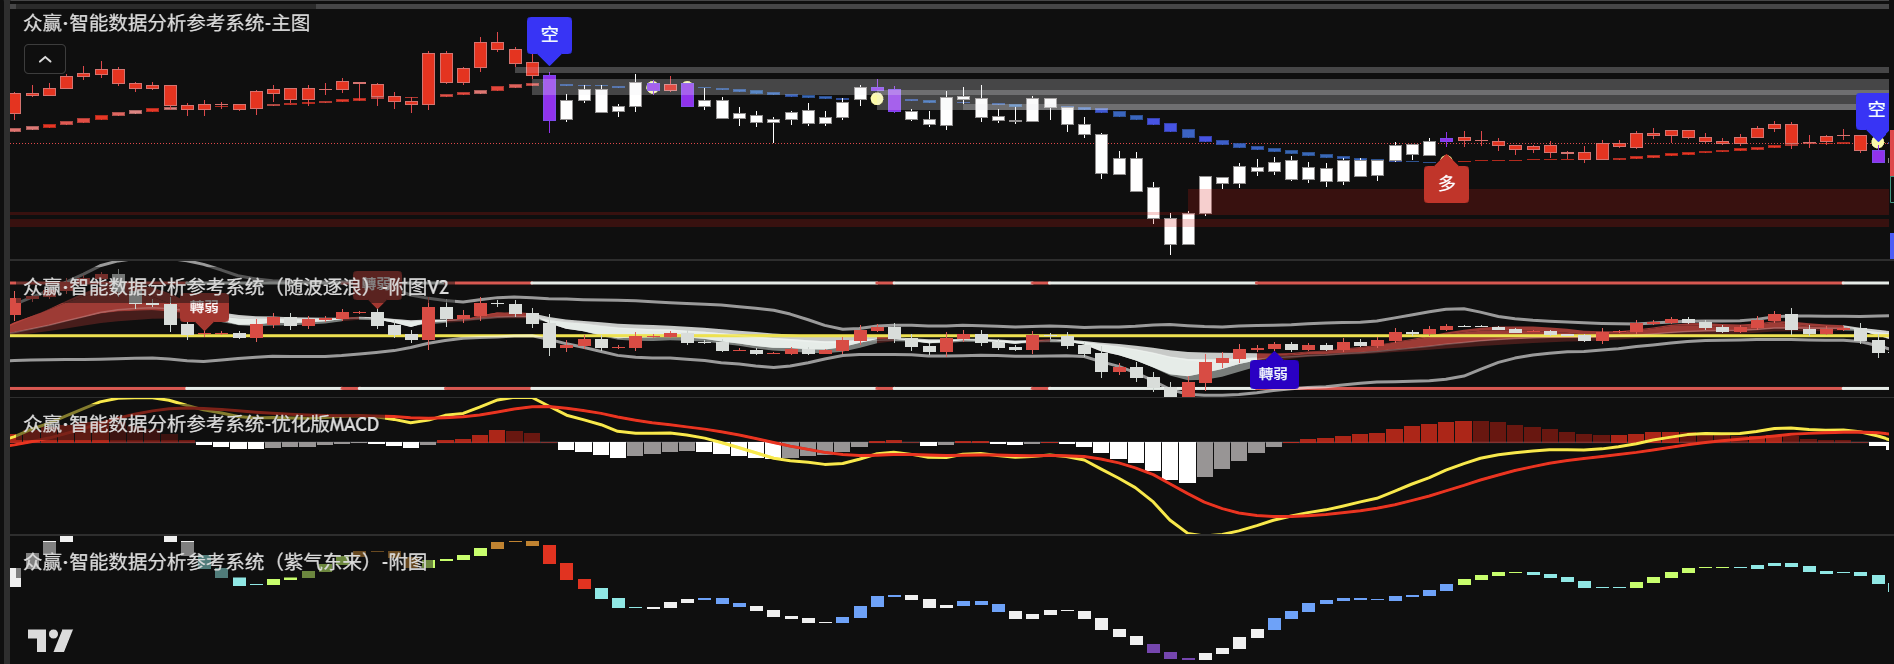Click the blue 空 label at the right edge
The image size is (1894, 664).
coord(1875,110)
